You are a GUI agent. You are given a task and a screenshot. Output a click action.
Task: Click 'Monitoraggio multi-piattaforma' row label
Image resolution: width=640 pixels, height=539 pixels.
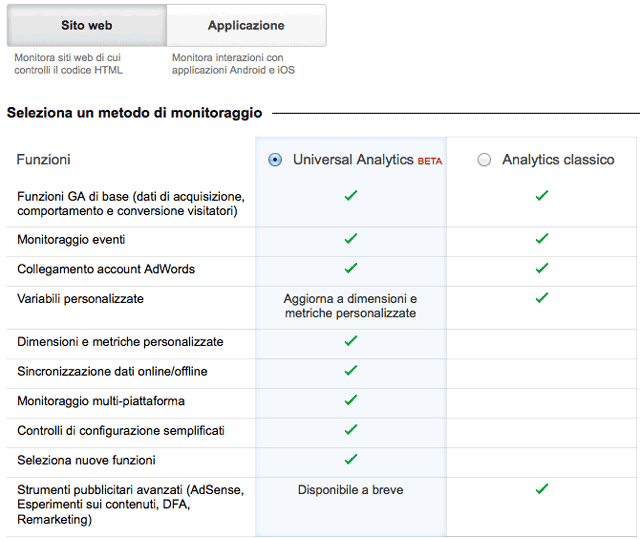[x=101, y=401]
